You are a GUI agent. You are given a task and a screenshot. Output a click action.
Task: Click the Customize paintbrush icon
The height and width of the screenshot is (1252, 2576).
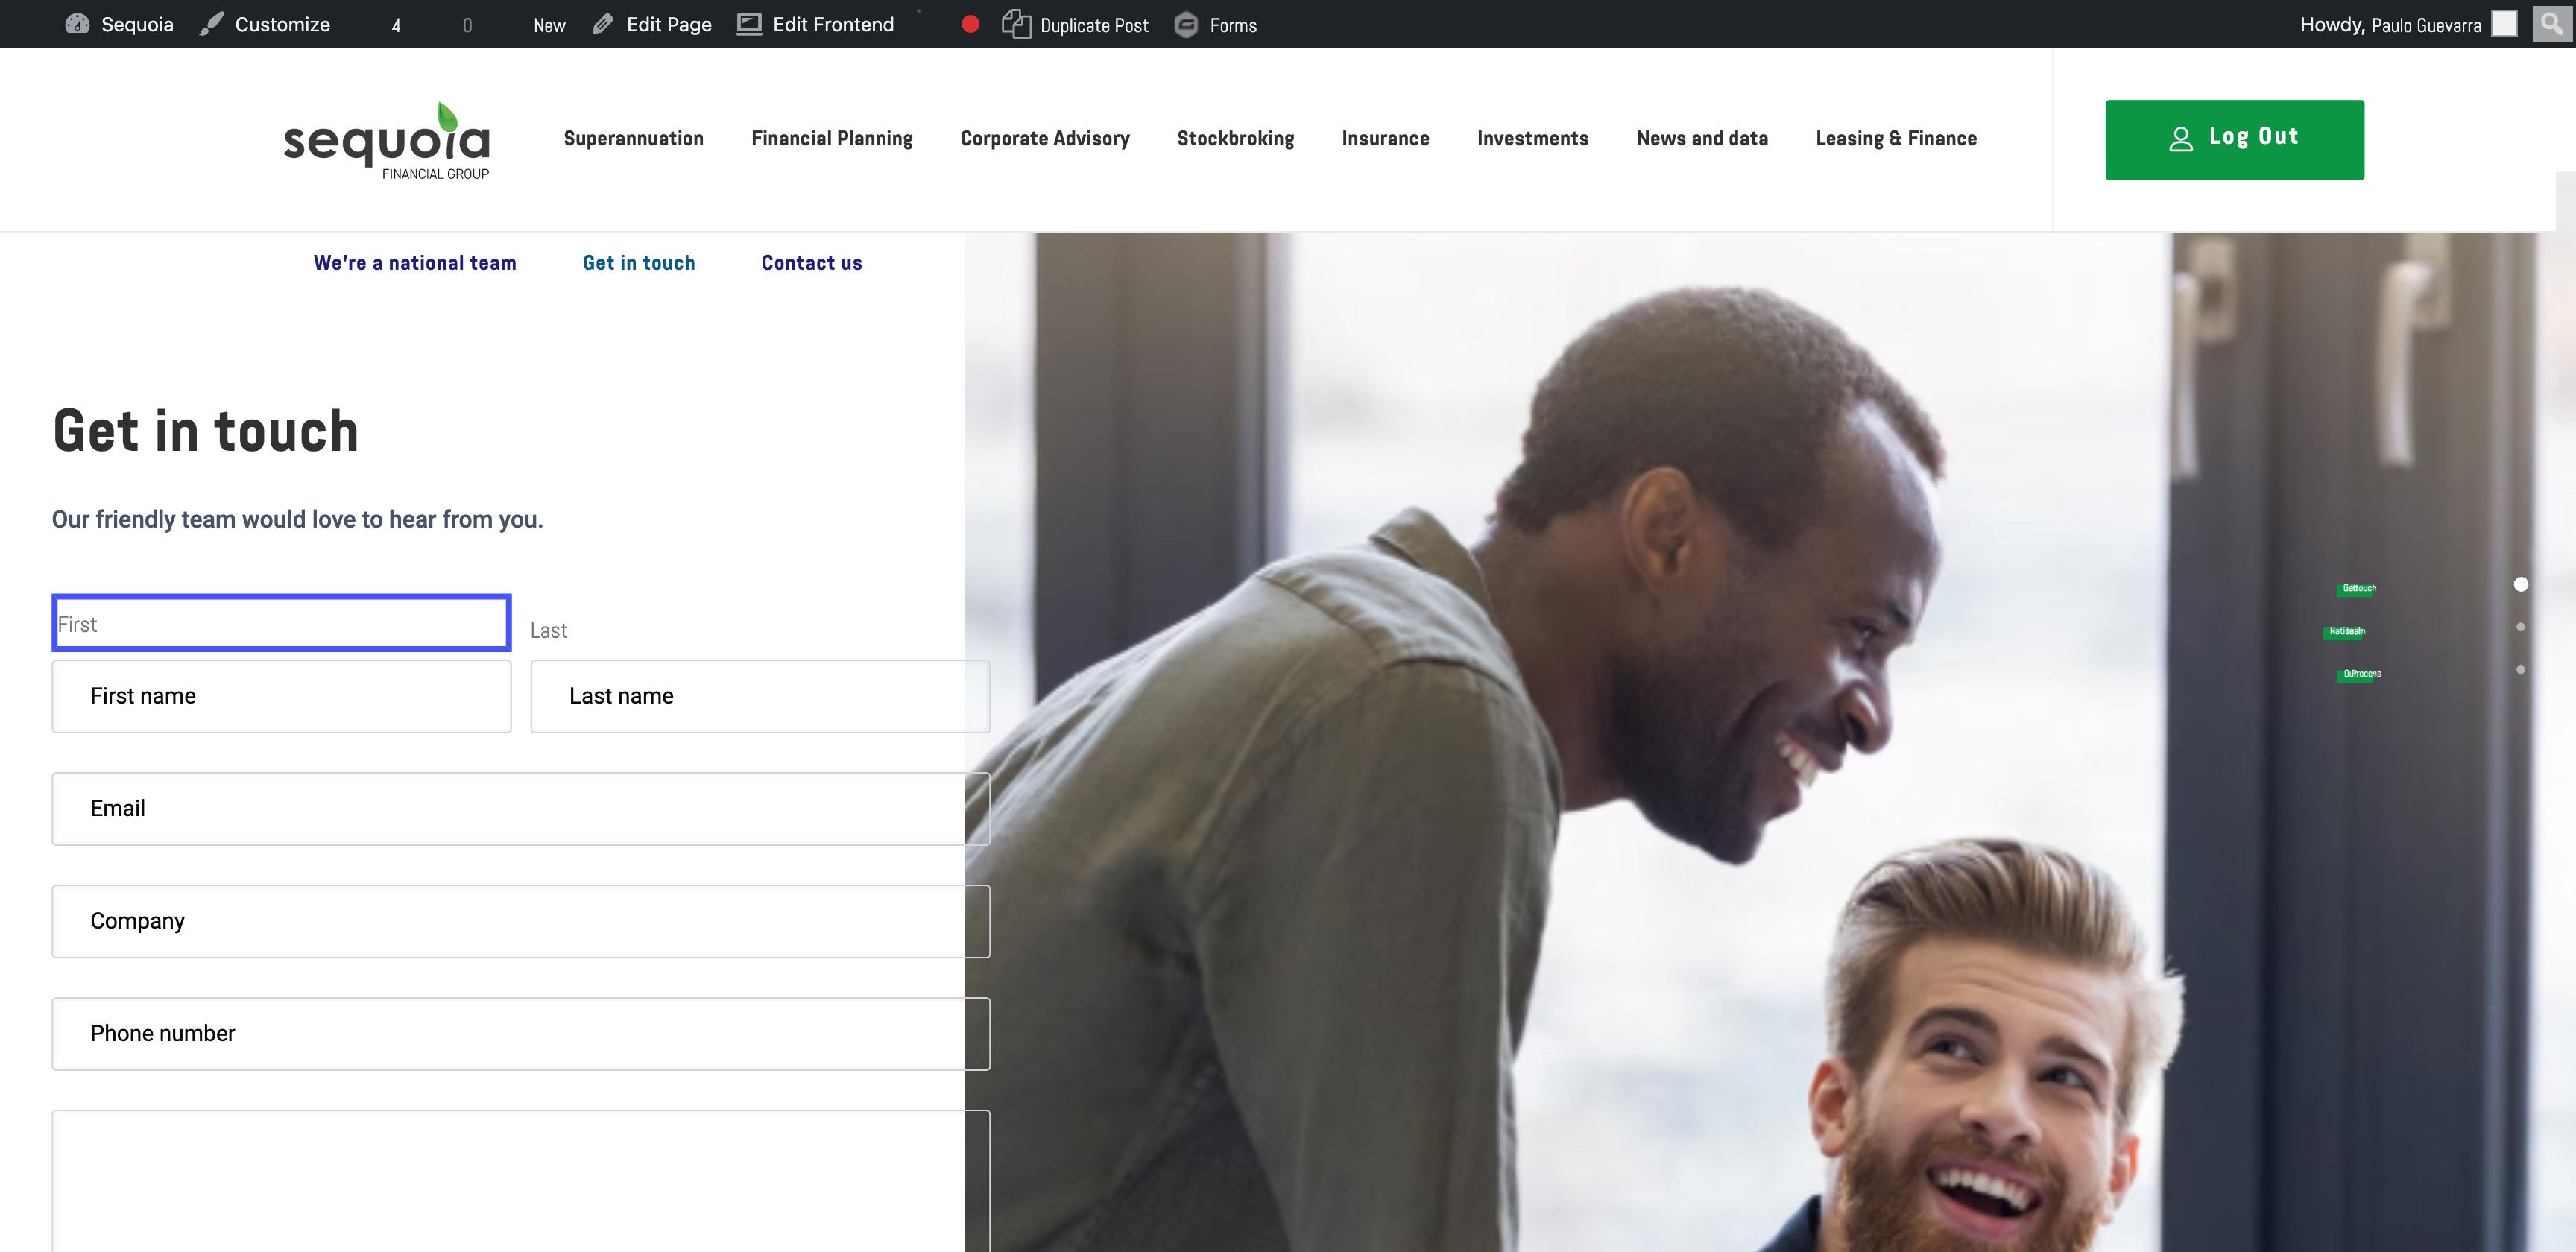click(x=211, y=24)
